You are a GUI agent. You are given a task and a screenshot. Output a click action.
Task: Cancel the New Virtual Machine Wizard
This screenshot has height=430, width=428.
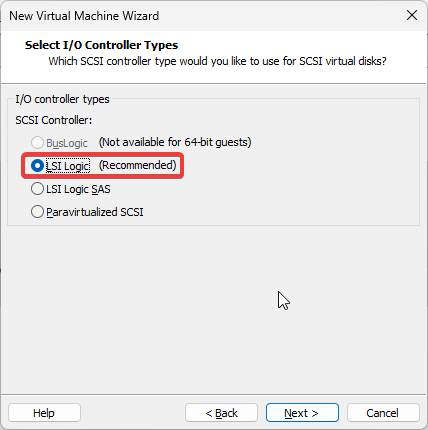coord(383,413)
